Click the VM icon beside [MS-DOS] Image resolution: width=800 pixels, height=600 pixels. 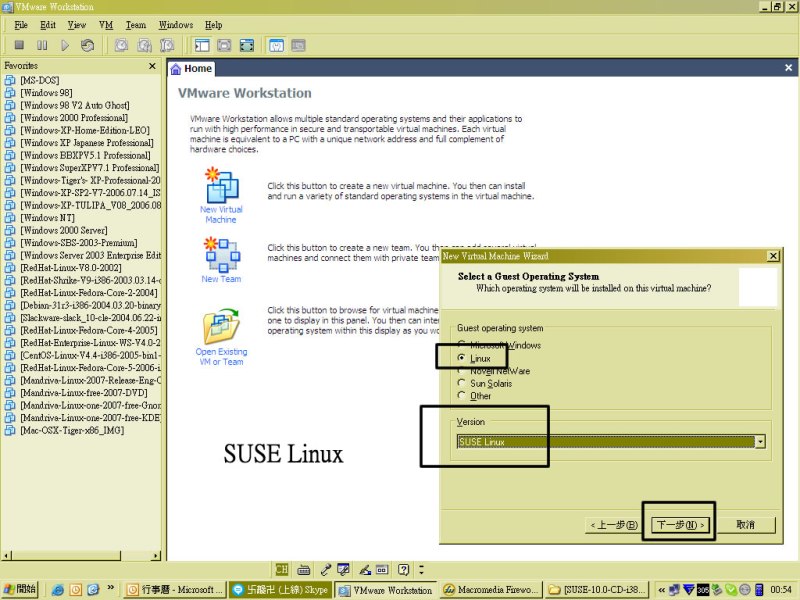click(10, 80)
